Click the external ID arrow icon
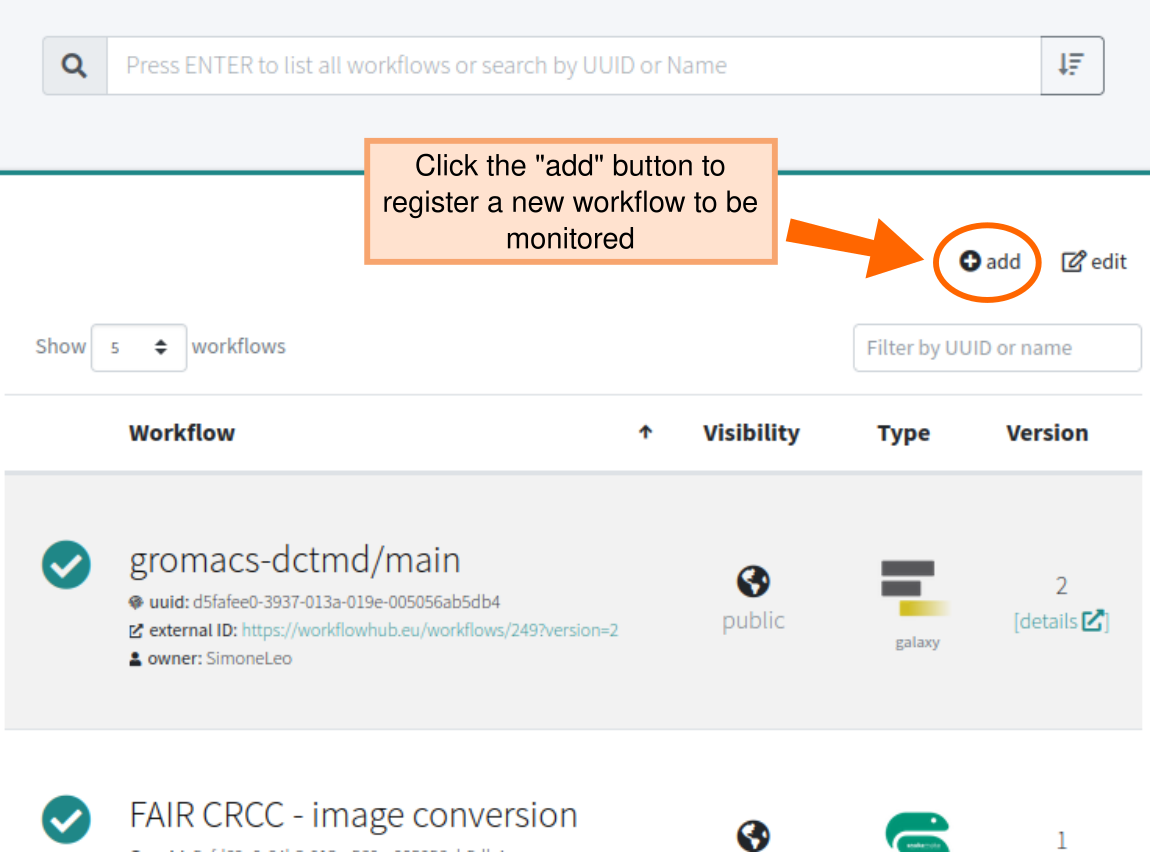Screen dimensions: 1150x852 click(x=134, y=631)
